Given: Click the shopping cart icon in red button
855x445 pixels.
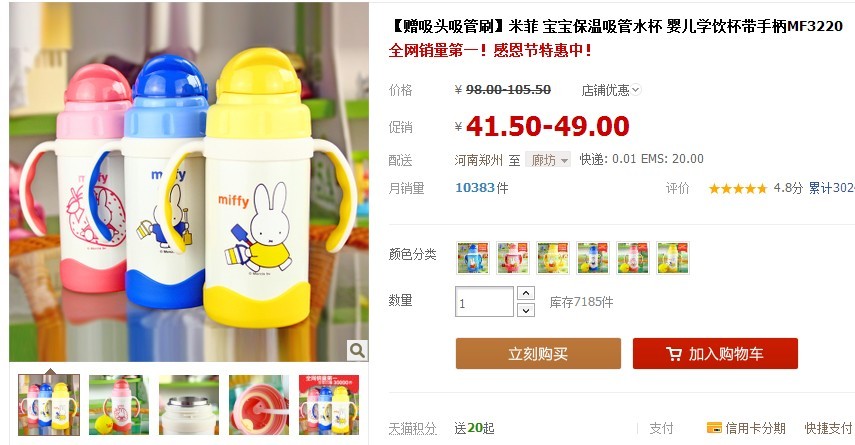Looking at the screenshot, I should click(x=674, y=354).
